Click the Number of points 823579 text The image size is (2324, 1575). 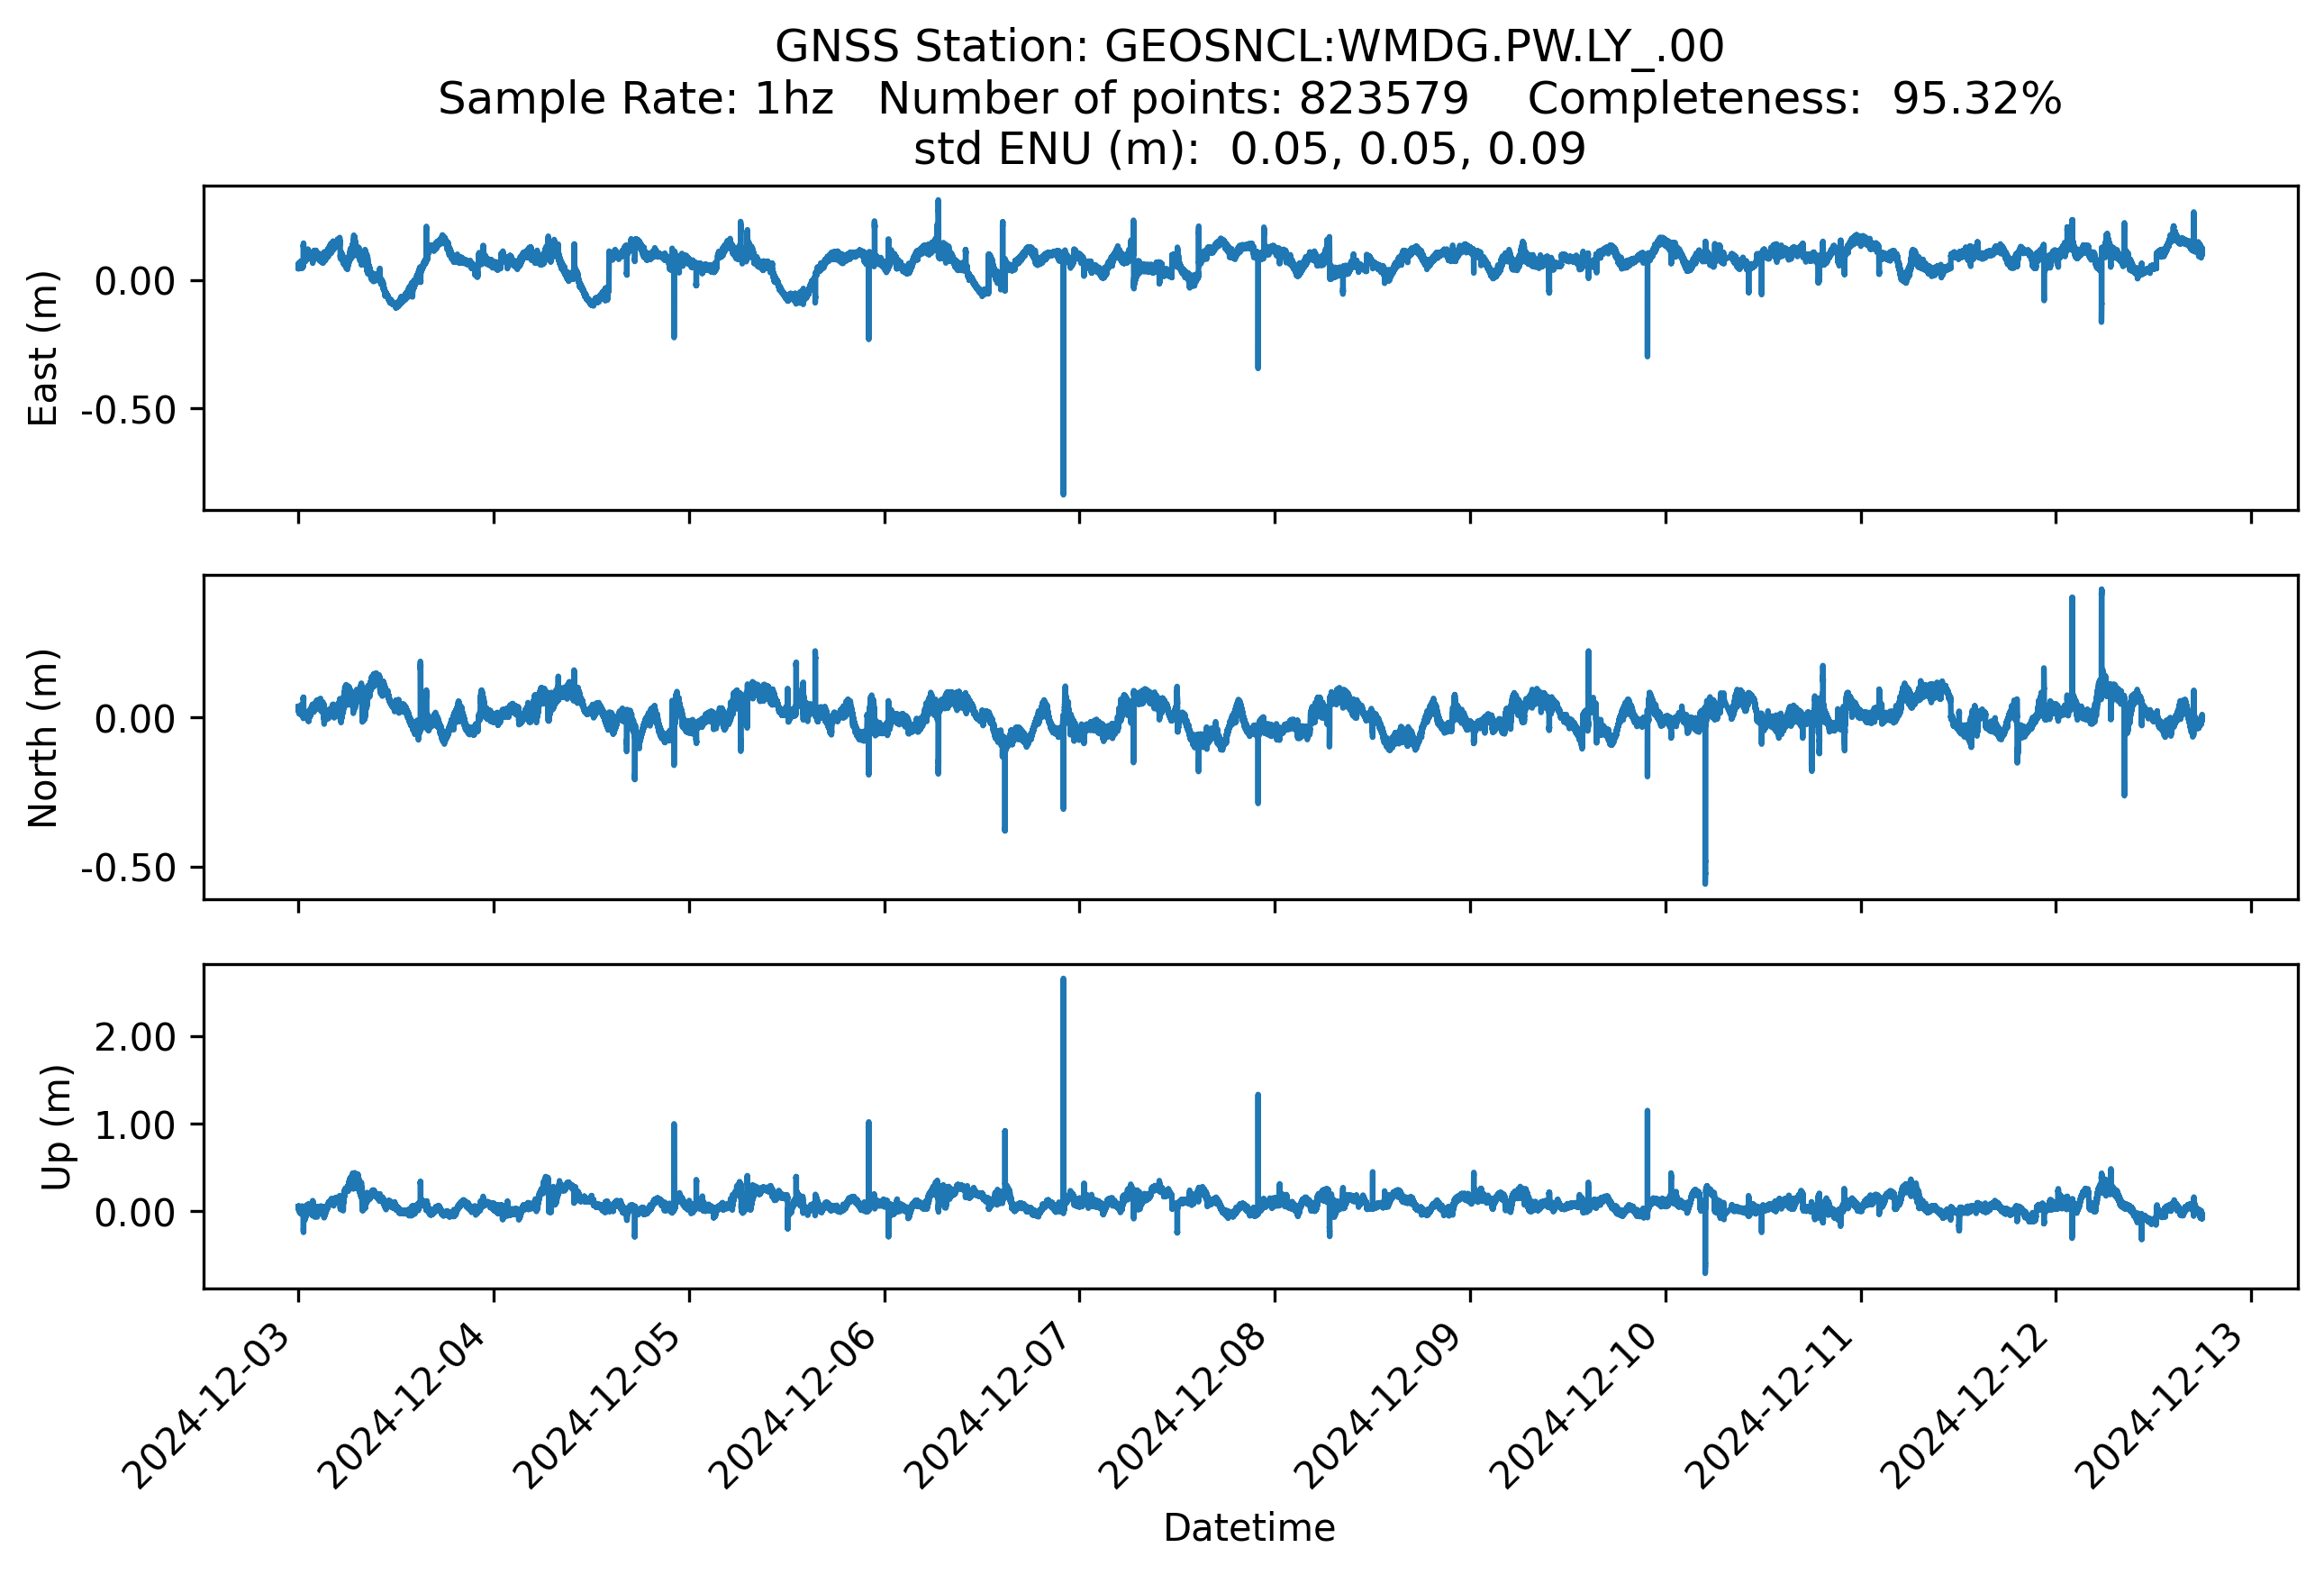click(x=1172, y=99)
